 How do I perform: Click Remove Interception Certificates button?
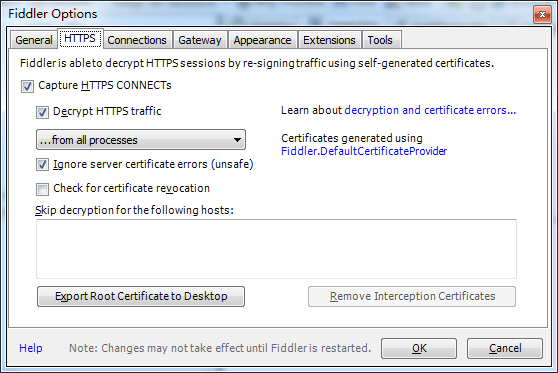tap(412, 296)
